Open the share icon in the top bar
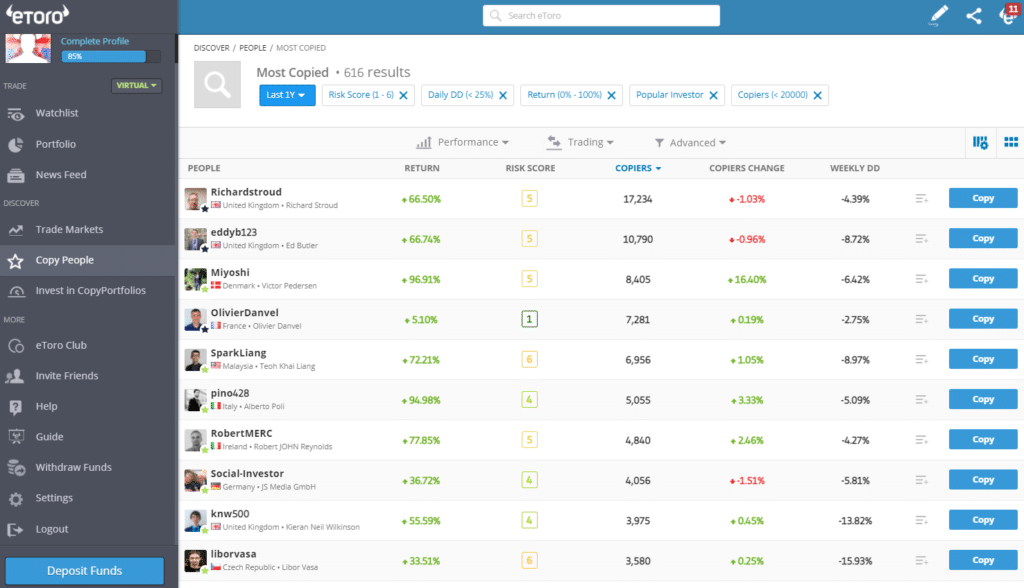This screenshot has width=1024, height=588. [973, 16]
